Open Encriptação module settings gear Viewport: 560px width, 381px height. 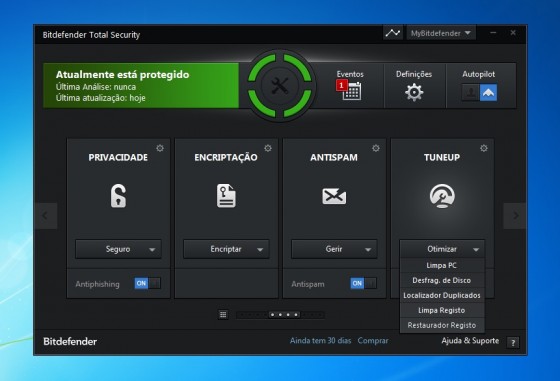click(268, 148)
